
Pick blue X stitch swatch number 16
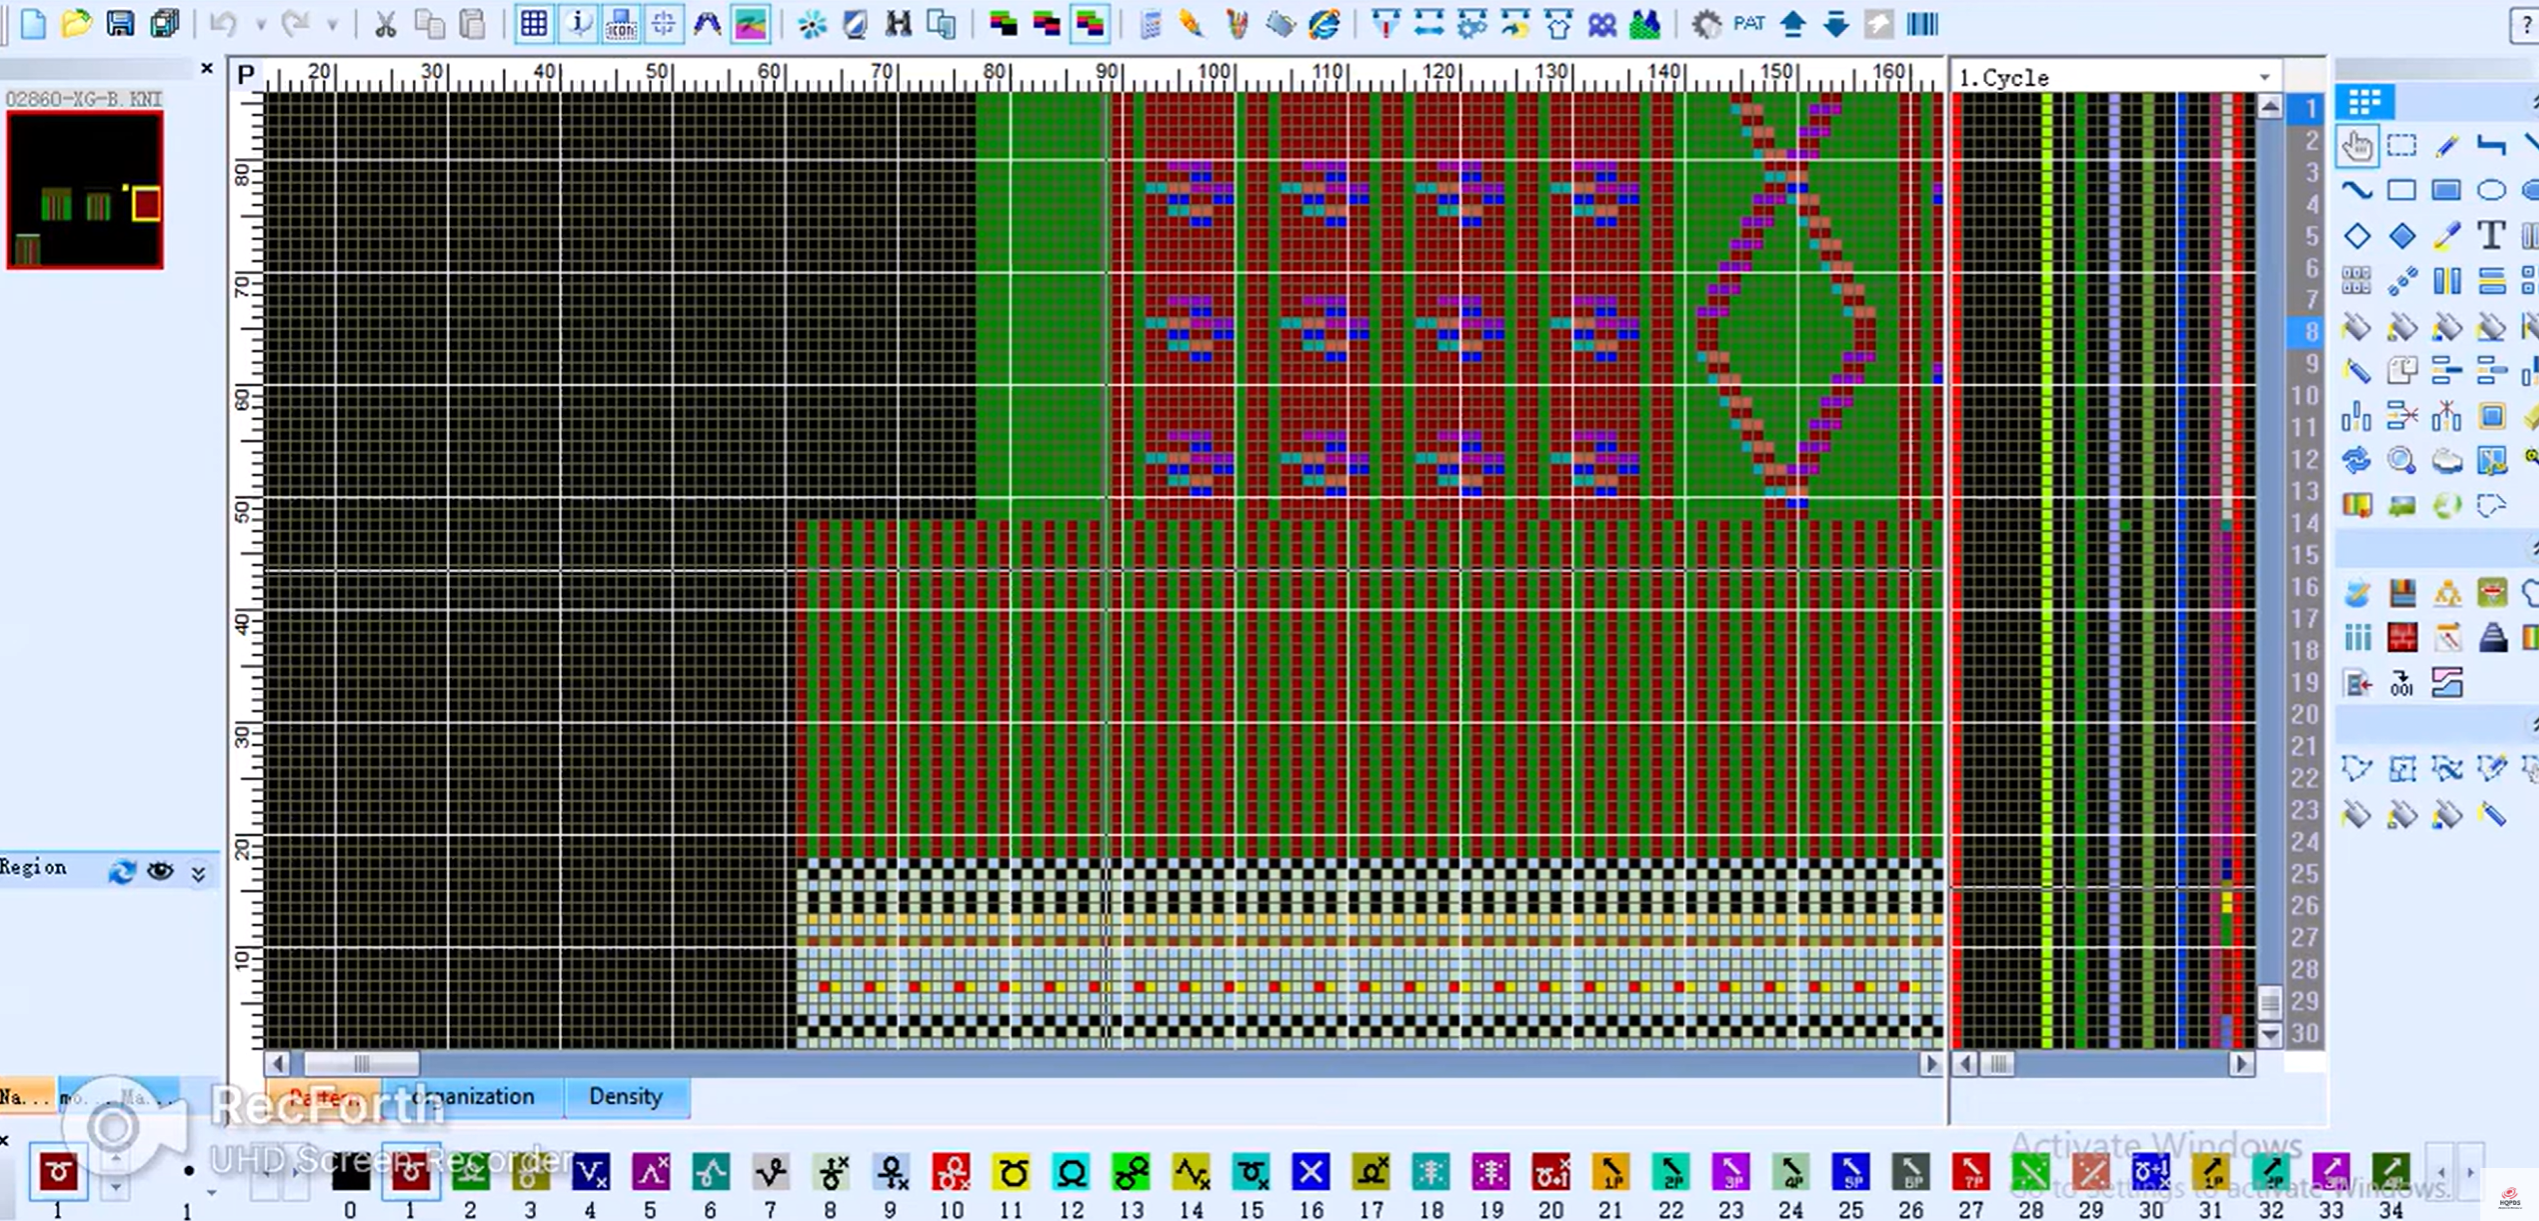point(1311,1172)
